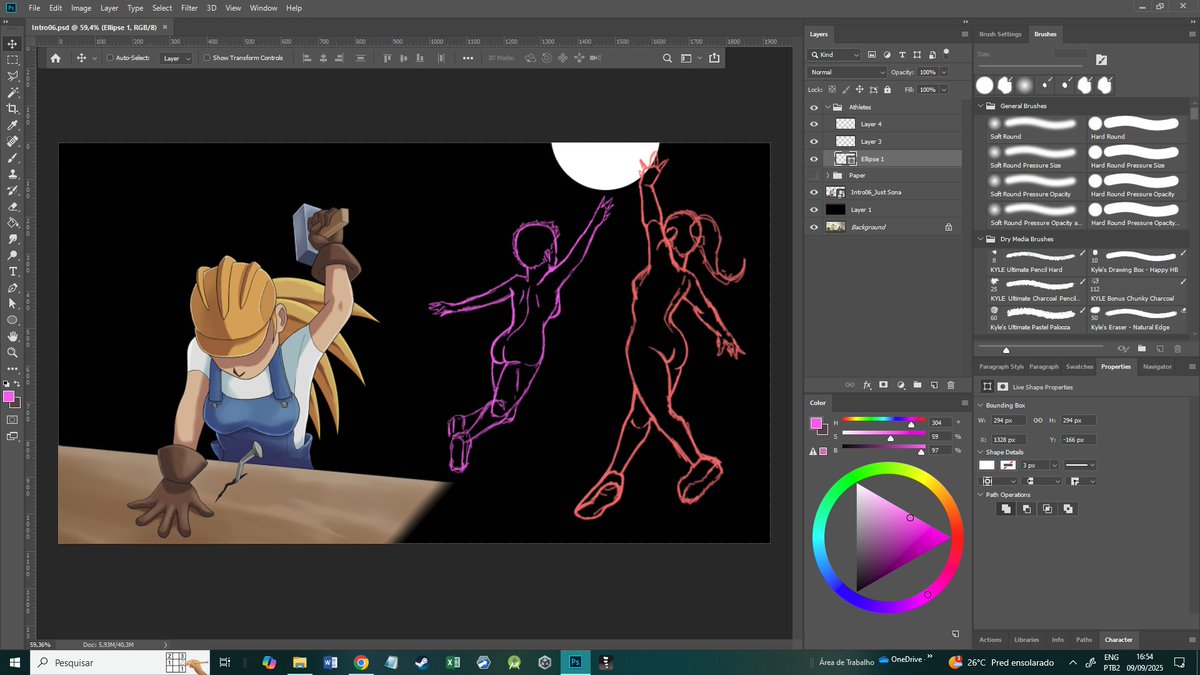The image size is (1200, 675).
Task: Select the Crop tool
Action: [13, 107]
